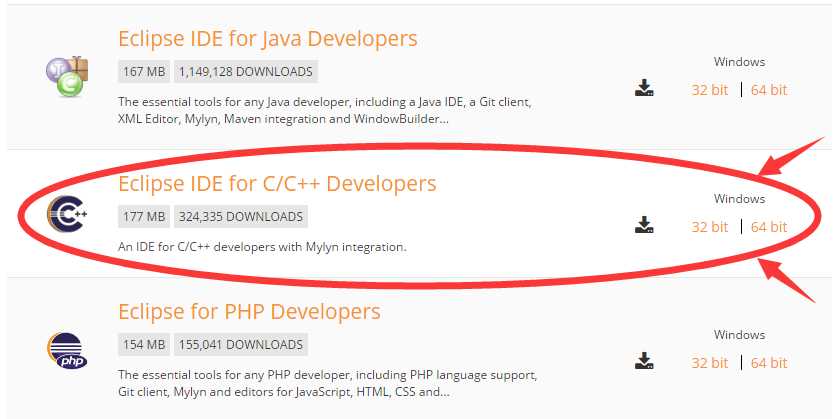Open Eclipse IDE for C/C++ Developers title
This screenshot has width=838, height=419.
click(277, 184)
